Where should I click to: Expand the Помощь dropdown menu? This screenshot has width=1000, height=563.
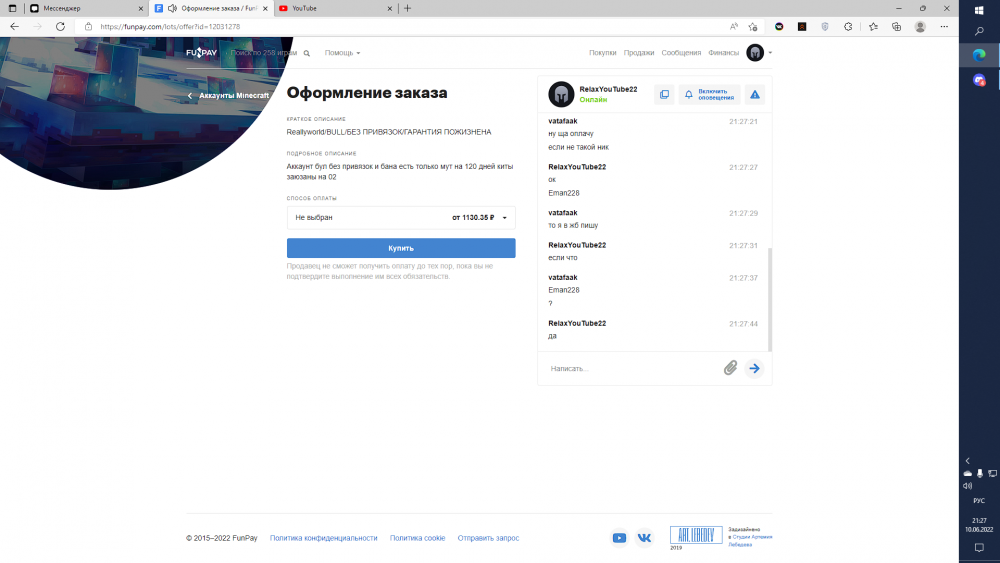pyautogui.click(x=342, y=53)
